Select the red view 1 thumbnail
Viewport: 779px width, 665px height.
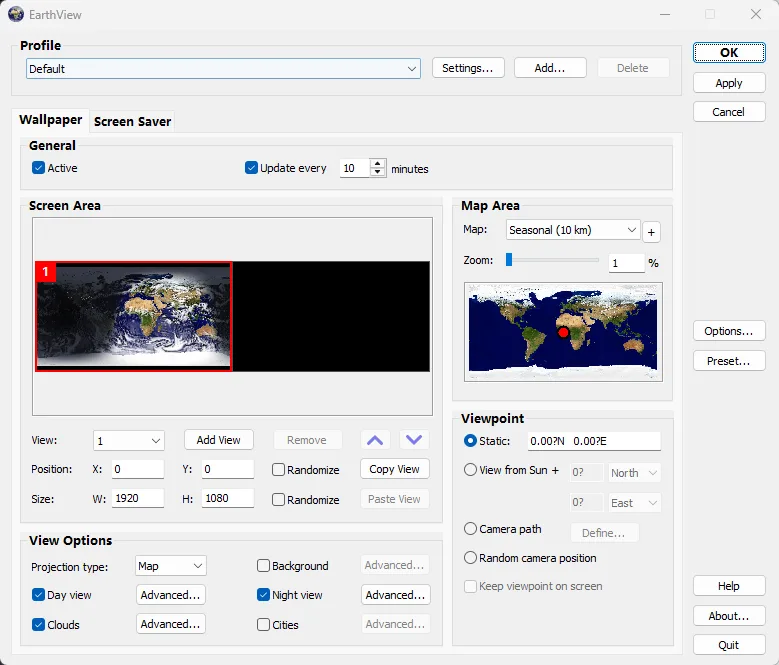134,316
